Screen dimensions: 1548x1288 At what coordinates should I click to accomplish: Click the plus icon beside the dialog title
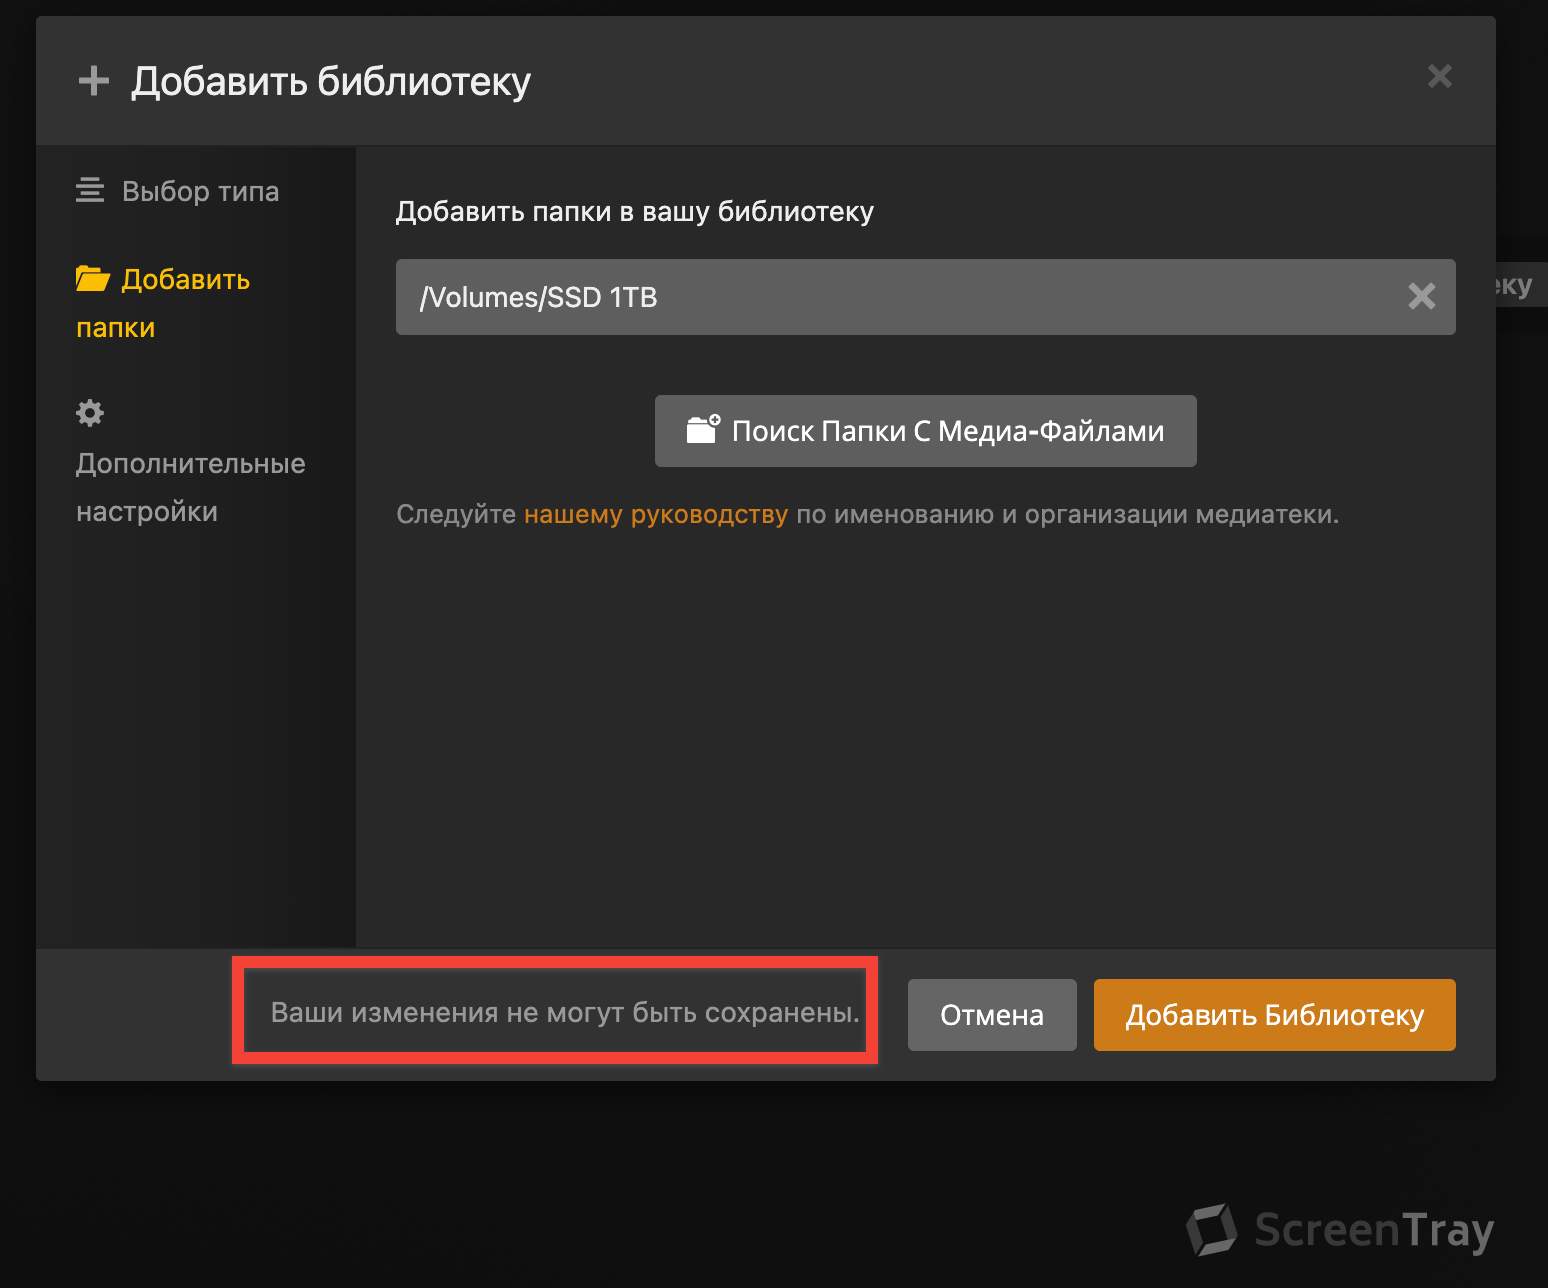[94, 81]
